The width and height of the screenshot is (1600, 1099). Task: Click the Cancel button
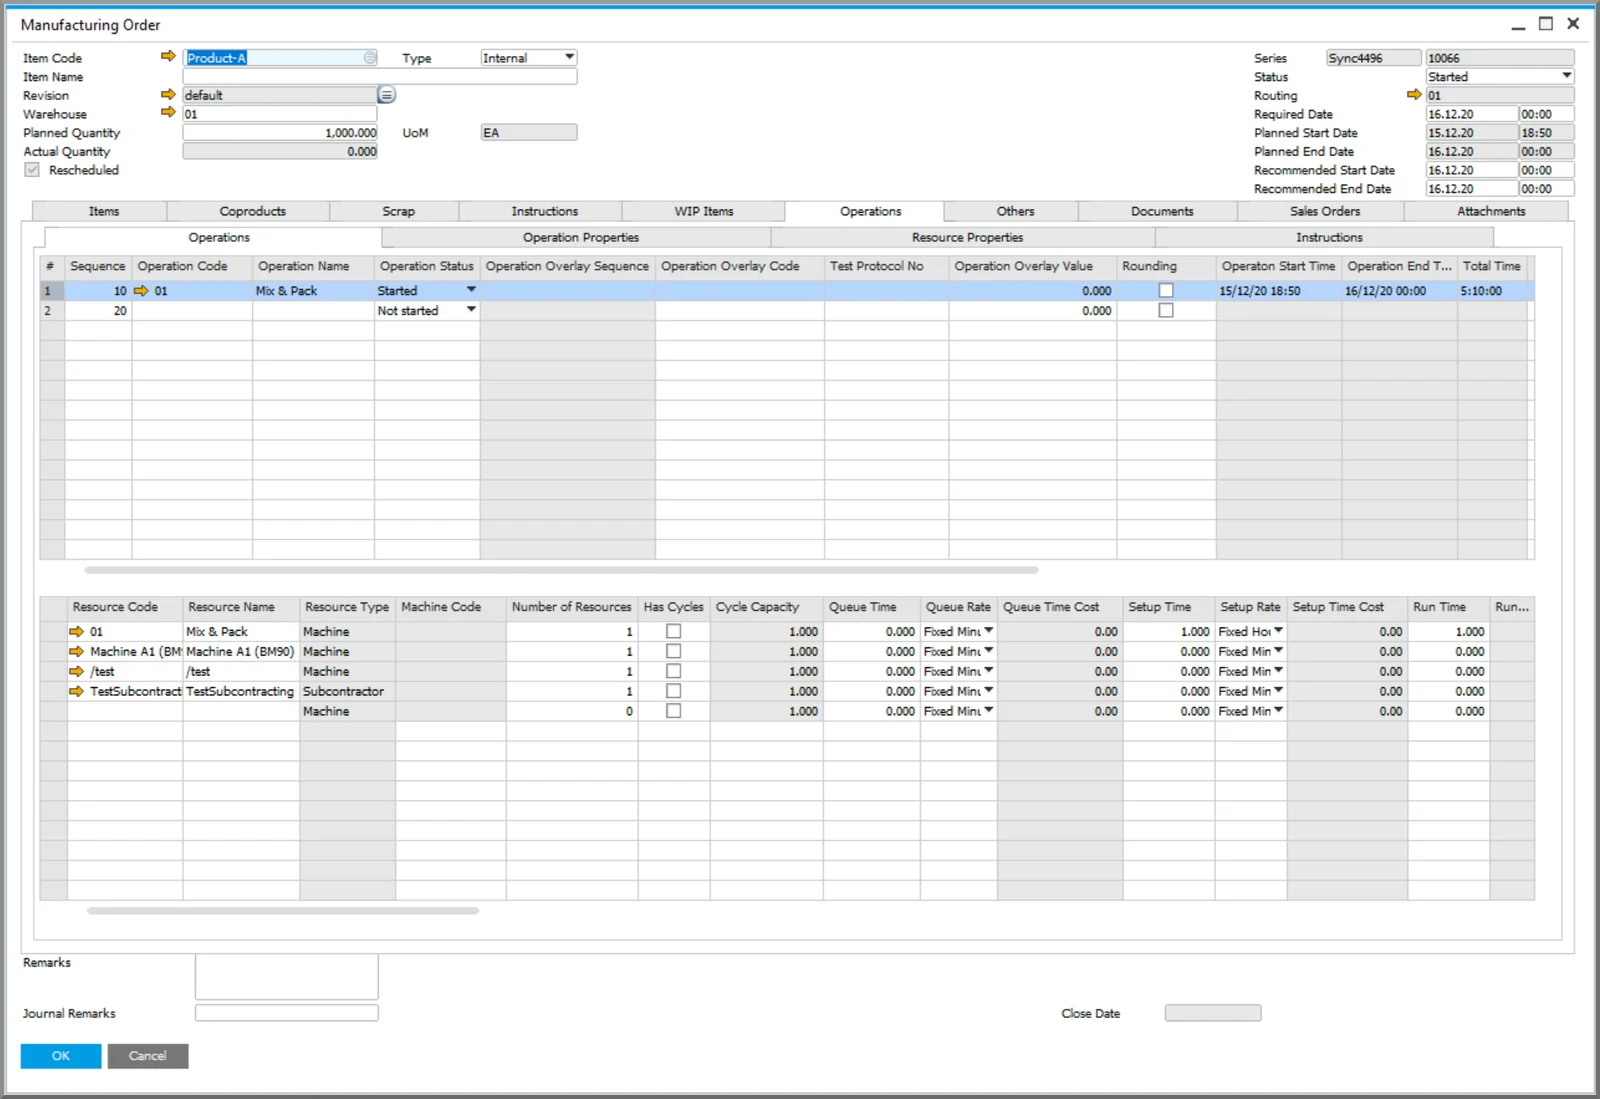coord(148,1056)
